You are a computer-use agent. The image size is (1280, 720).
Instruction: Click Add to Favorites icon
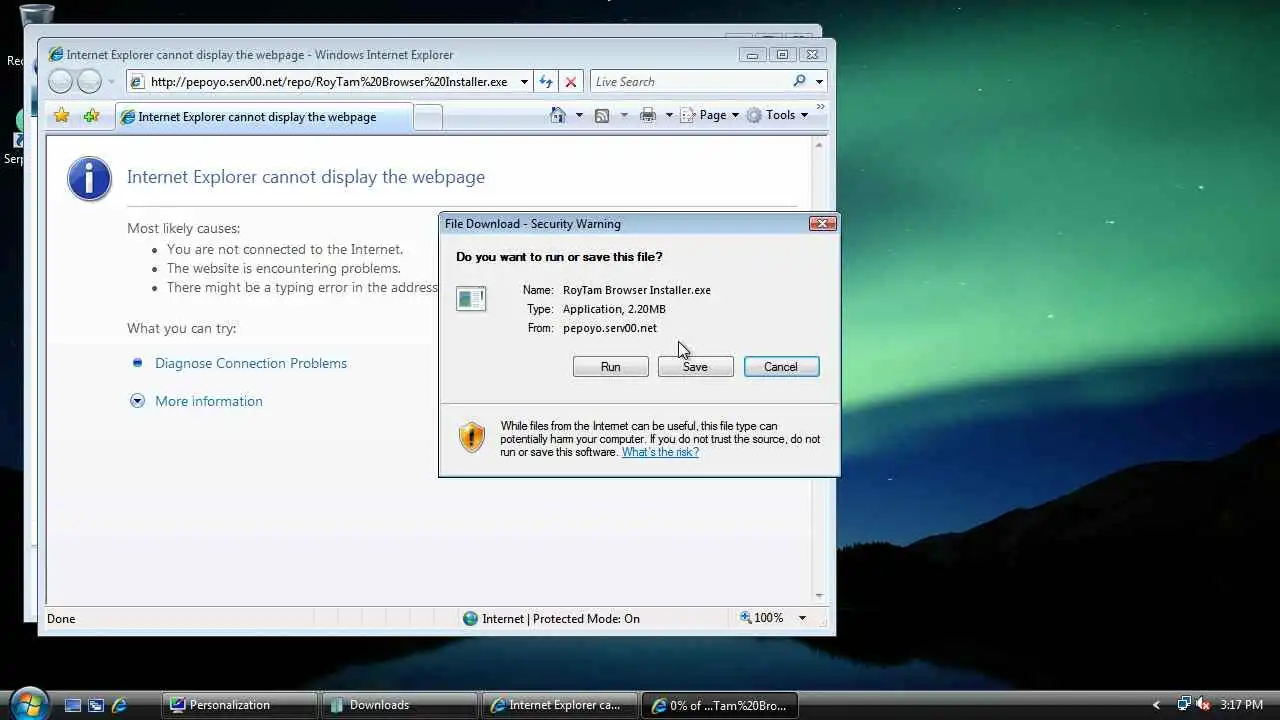92,116
